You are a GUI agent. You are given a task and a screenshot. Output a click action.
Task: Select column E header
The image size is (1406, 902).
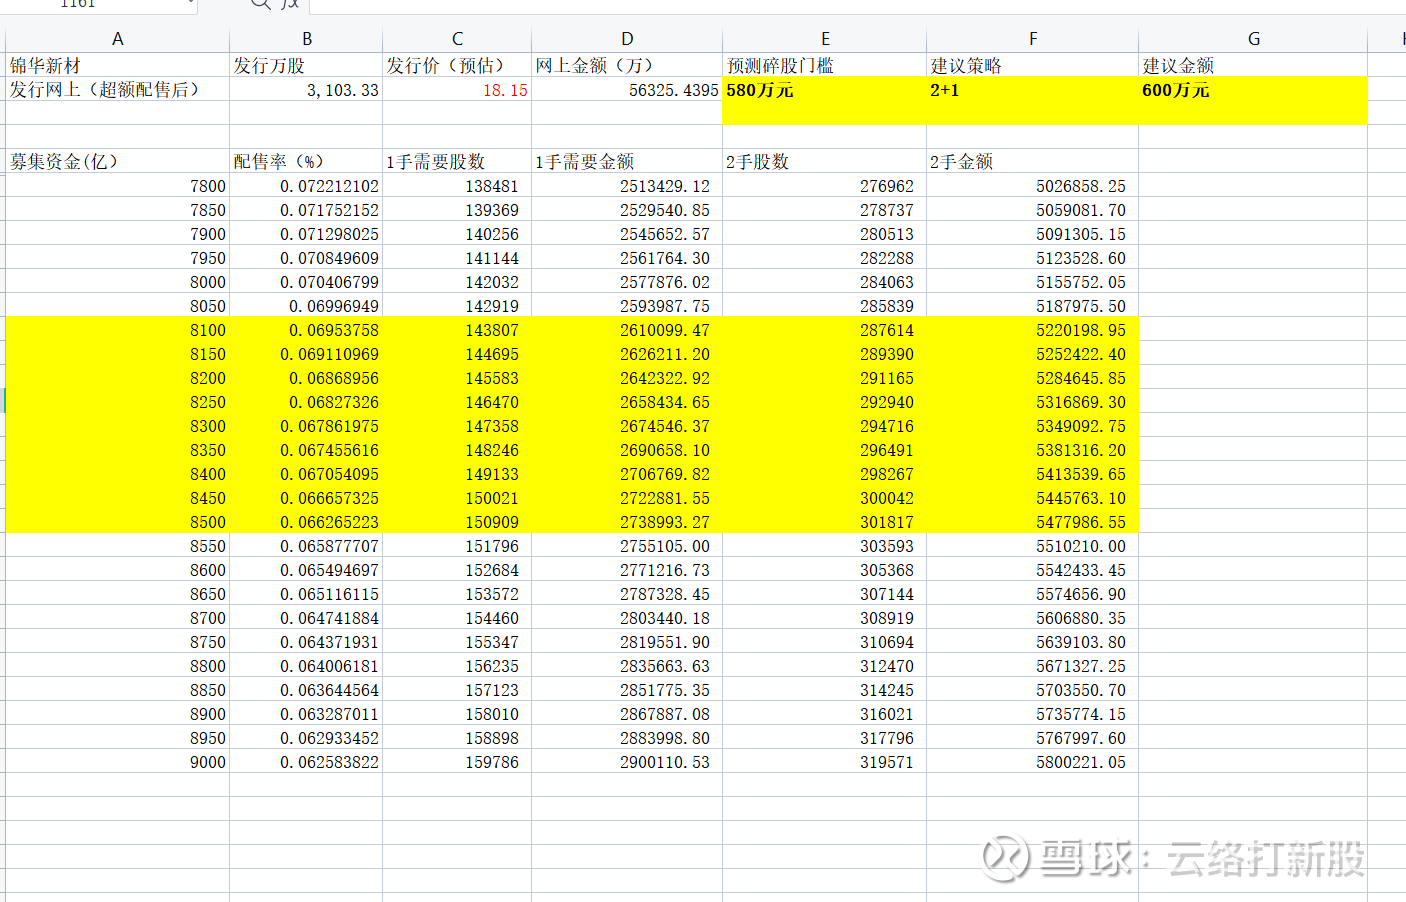pos(825,39)
